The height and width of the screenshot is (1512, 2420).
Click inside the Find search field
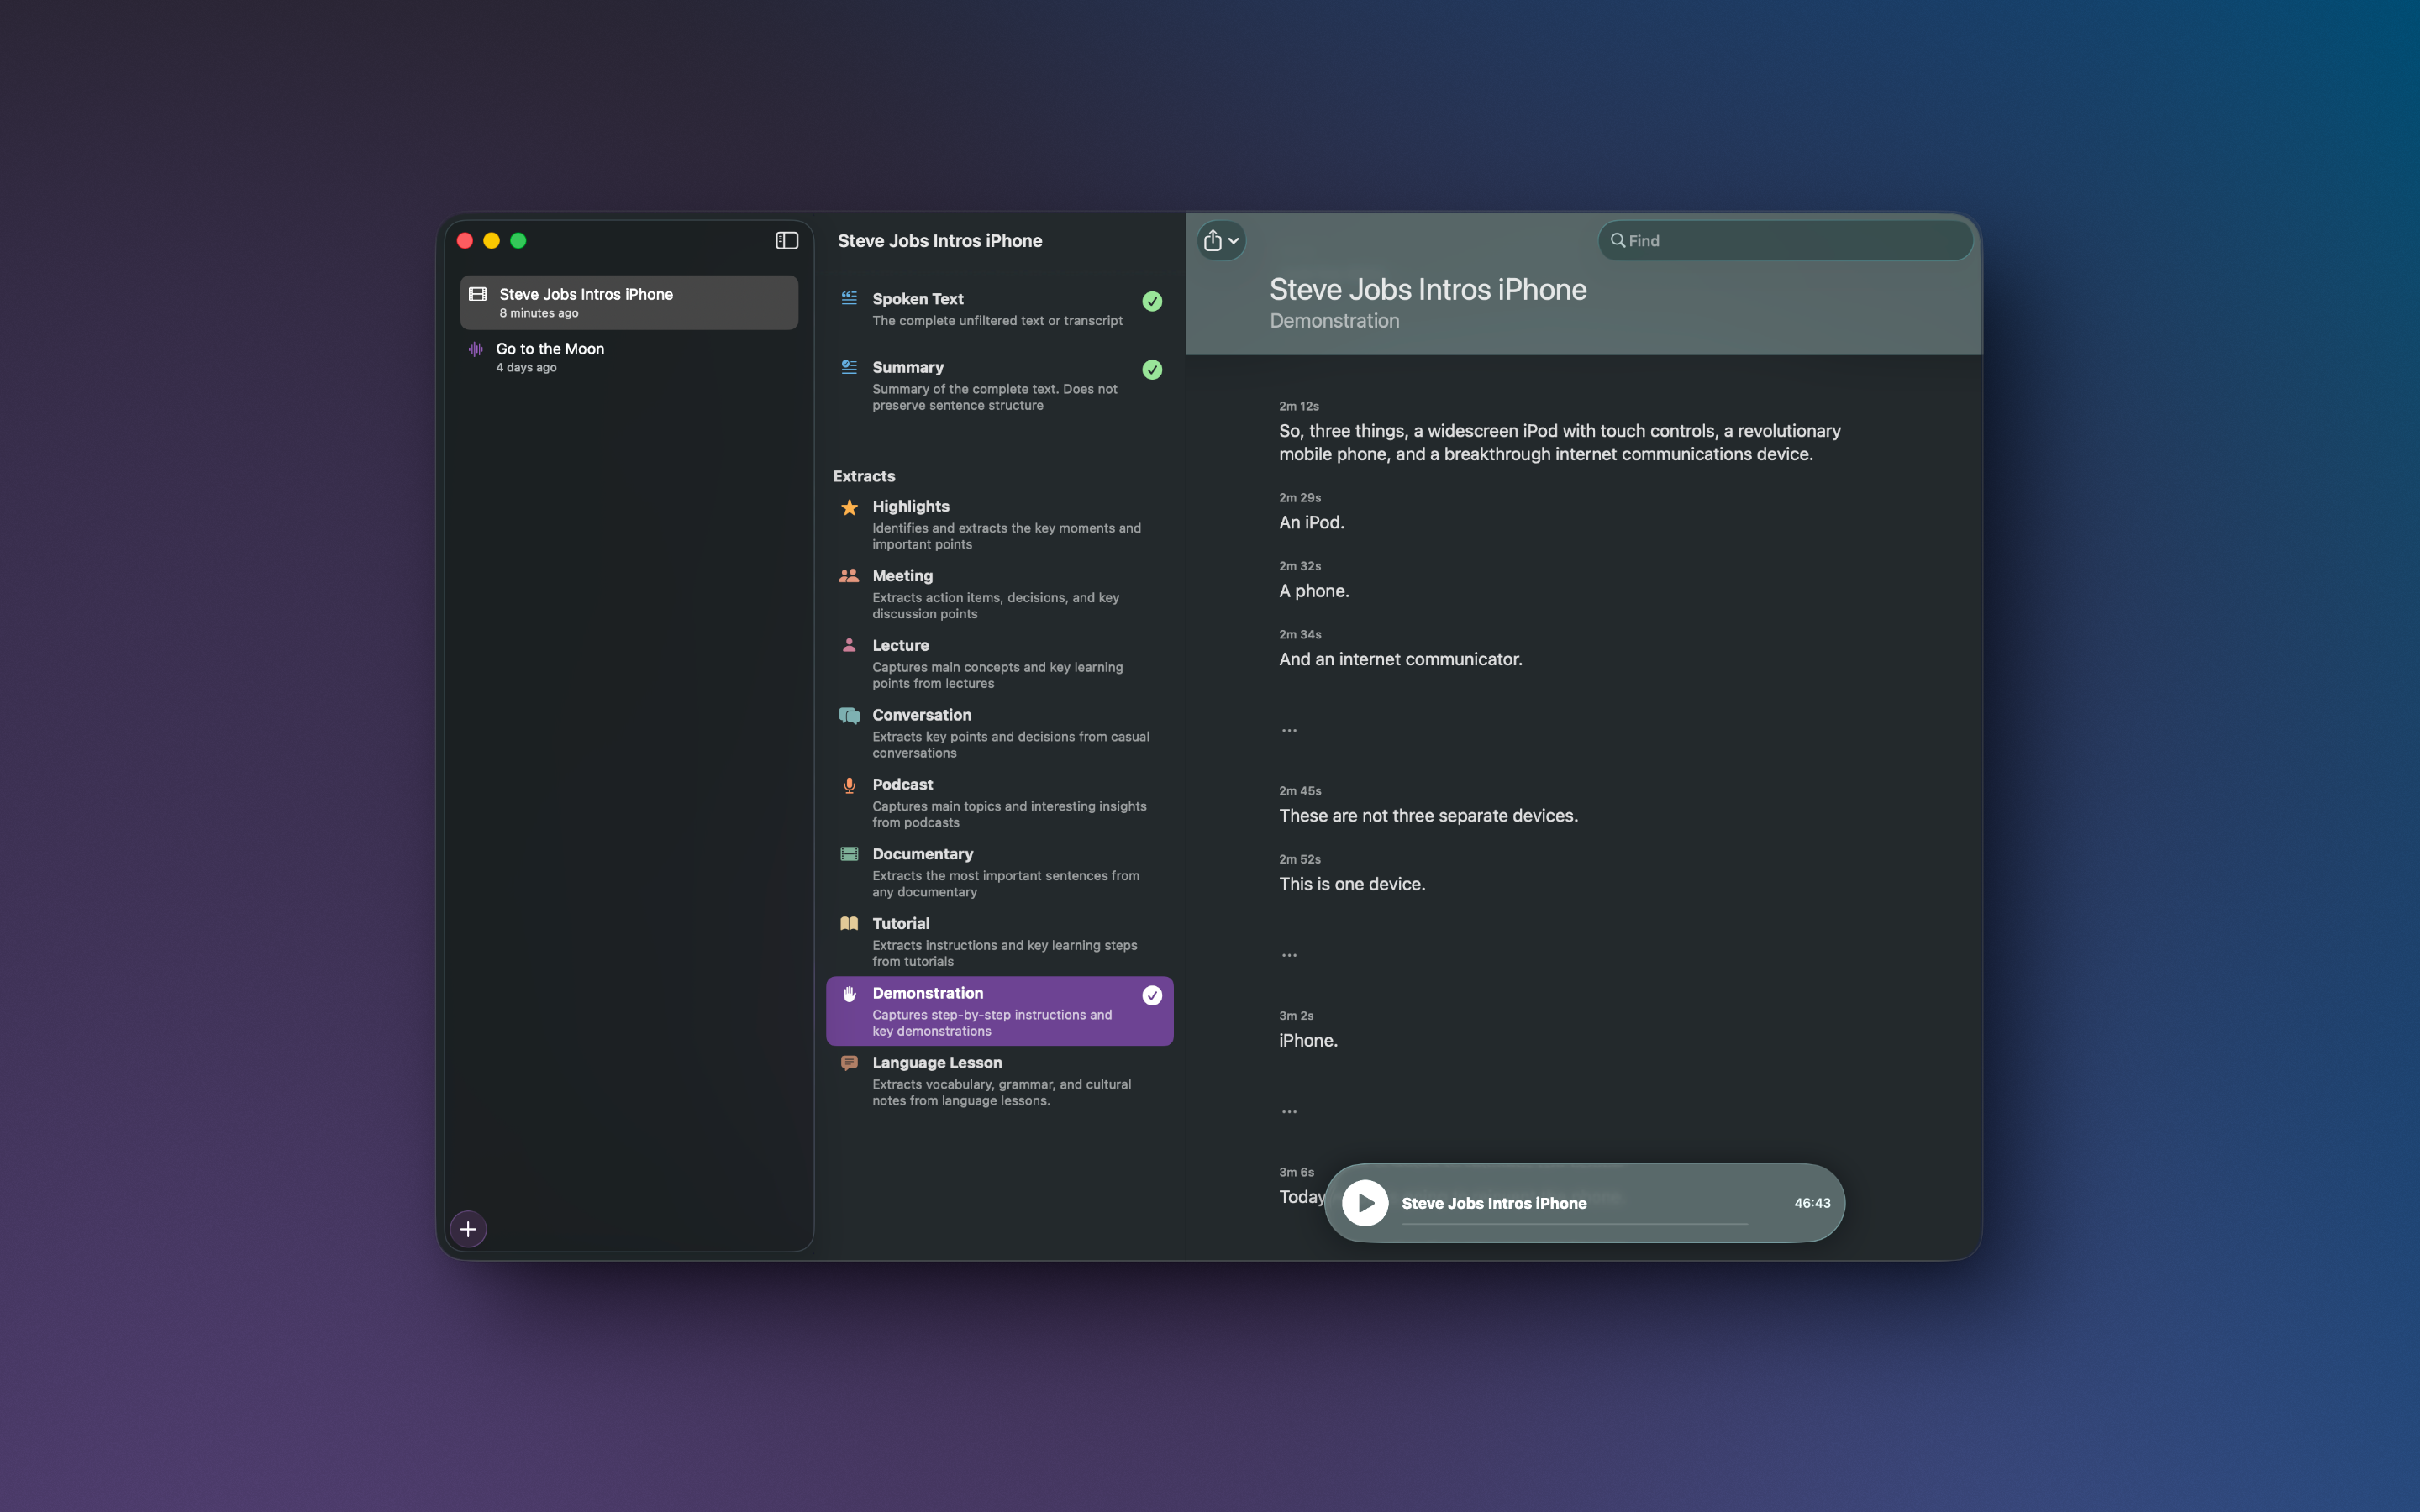tap(1785, 240)
